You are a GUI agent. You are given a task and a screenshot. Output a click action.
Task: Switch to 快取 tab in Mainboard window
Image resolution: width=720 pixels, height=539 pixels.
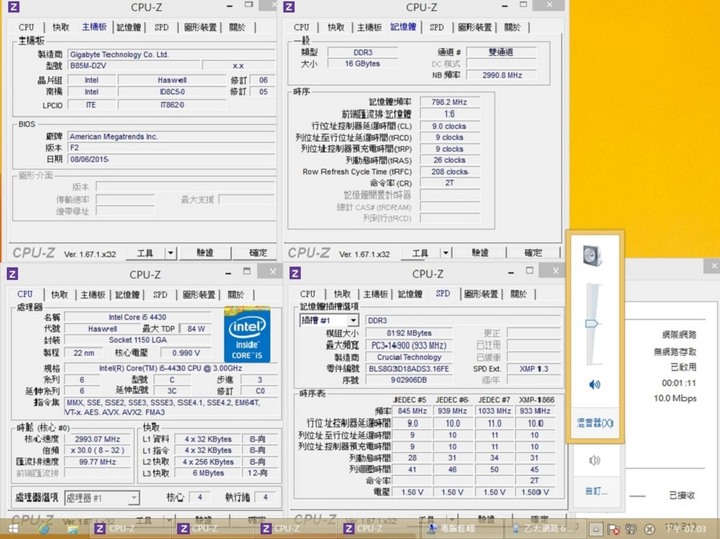(x=61, y=27)
